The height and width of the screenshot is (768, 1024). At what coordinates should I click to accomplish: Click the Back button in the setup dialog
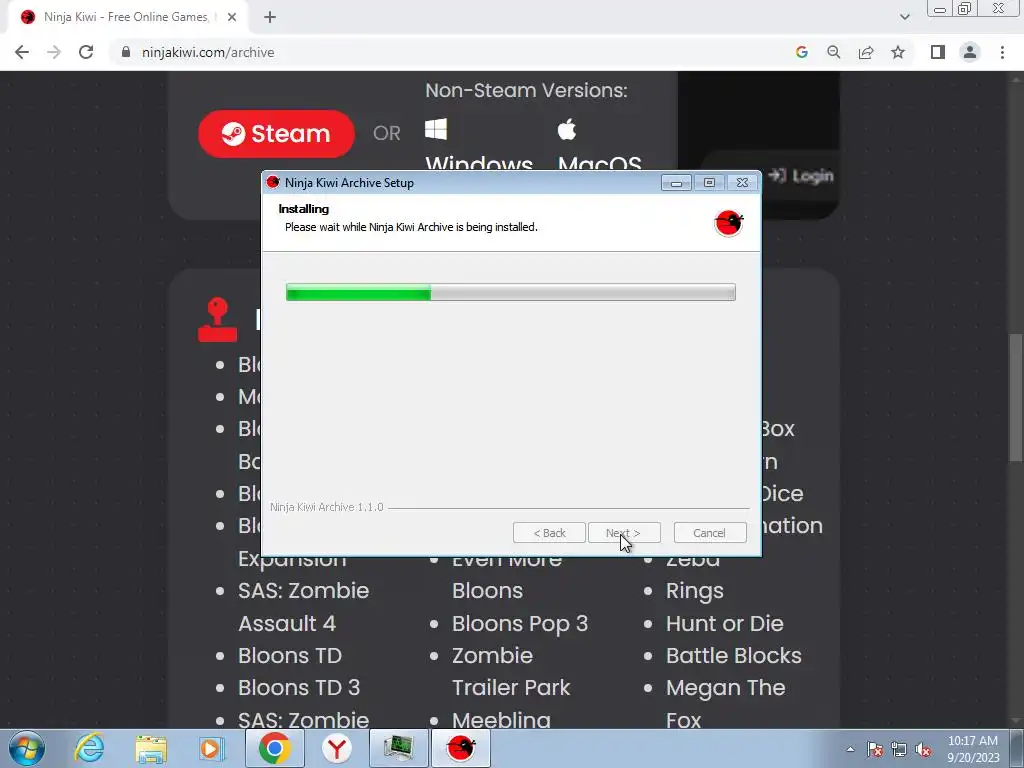click(x=549, y=533)
